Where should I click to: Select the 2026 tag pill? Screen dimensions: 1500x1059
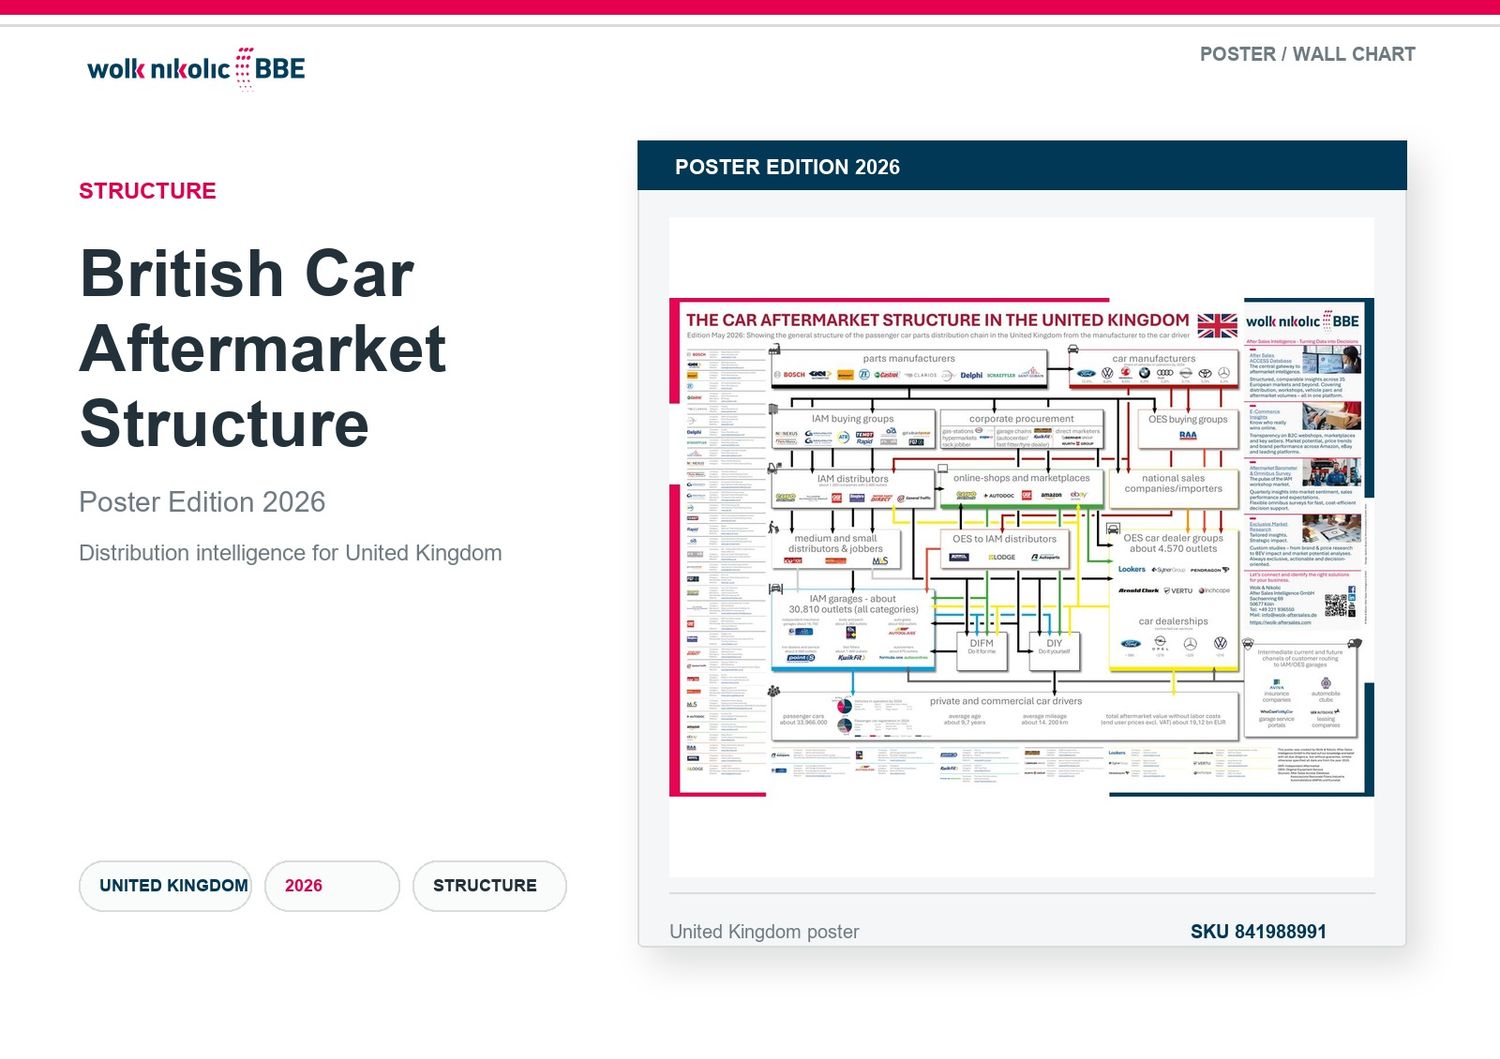(332, 886)
